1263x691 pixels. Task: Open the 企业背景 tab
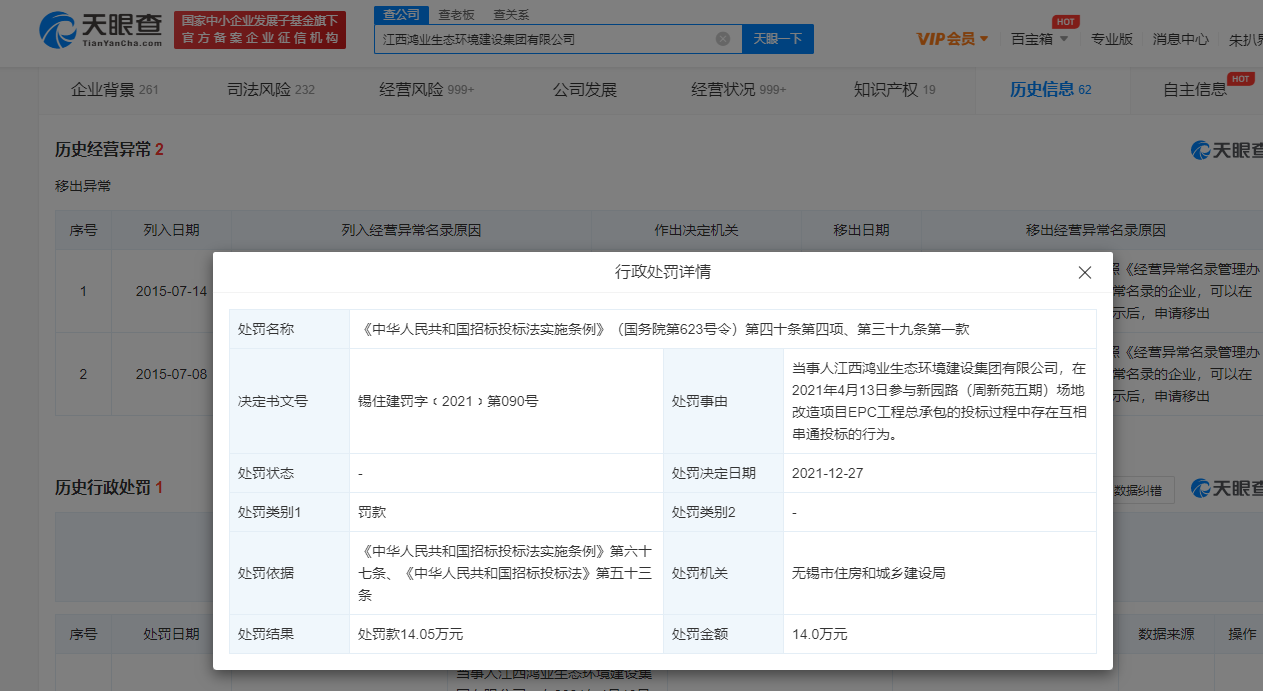coord(115,89)
